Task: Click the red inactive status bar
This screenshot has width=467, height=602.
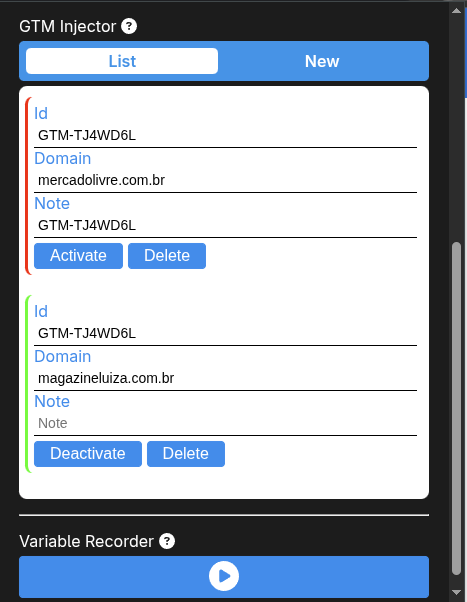Action: click(x=28, y=186)
